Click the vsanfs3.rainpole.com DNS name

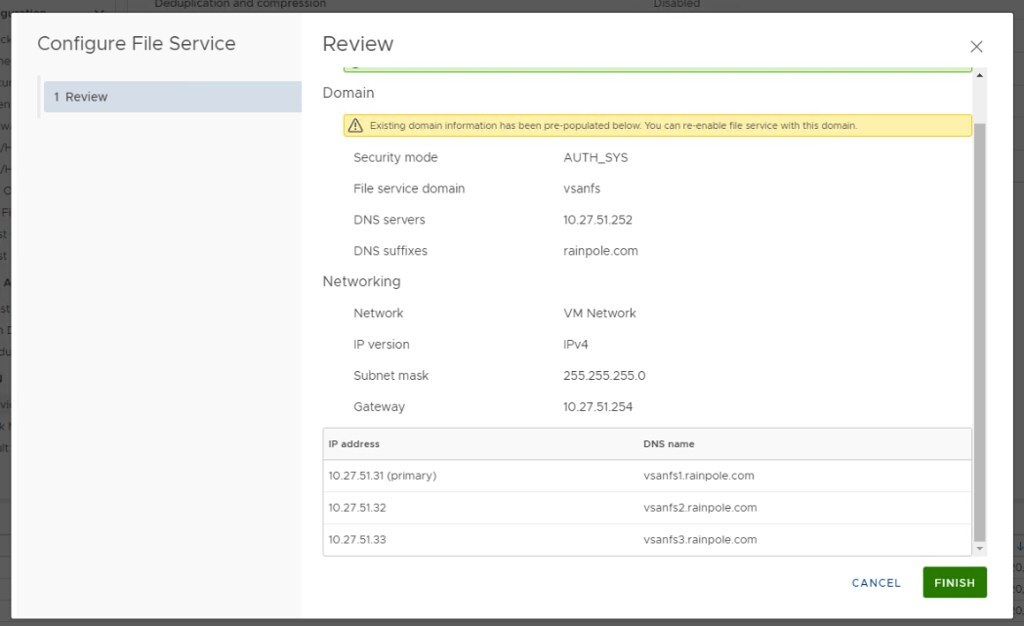(x=700, y=540)
